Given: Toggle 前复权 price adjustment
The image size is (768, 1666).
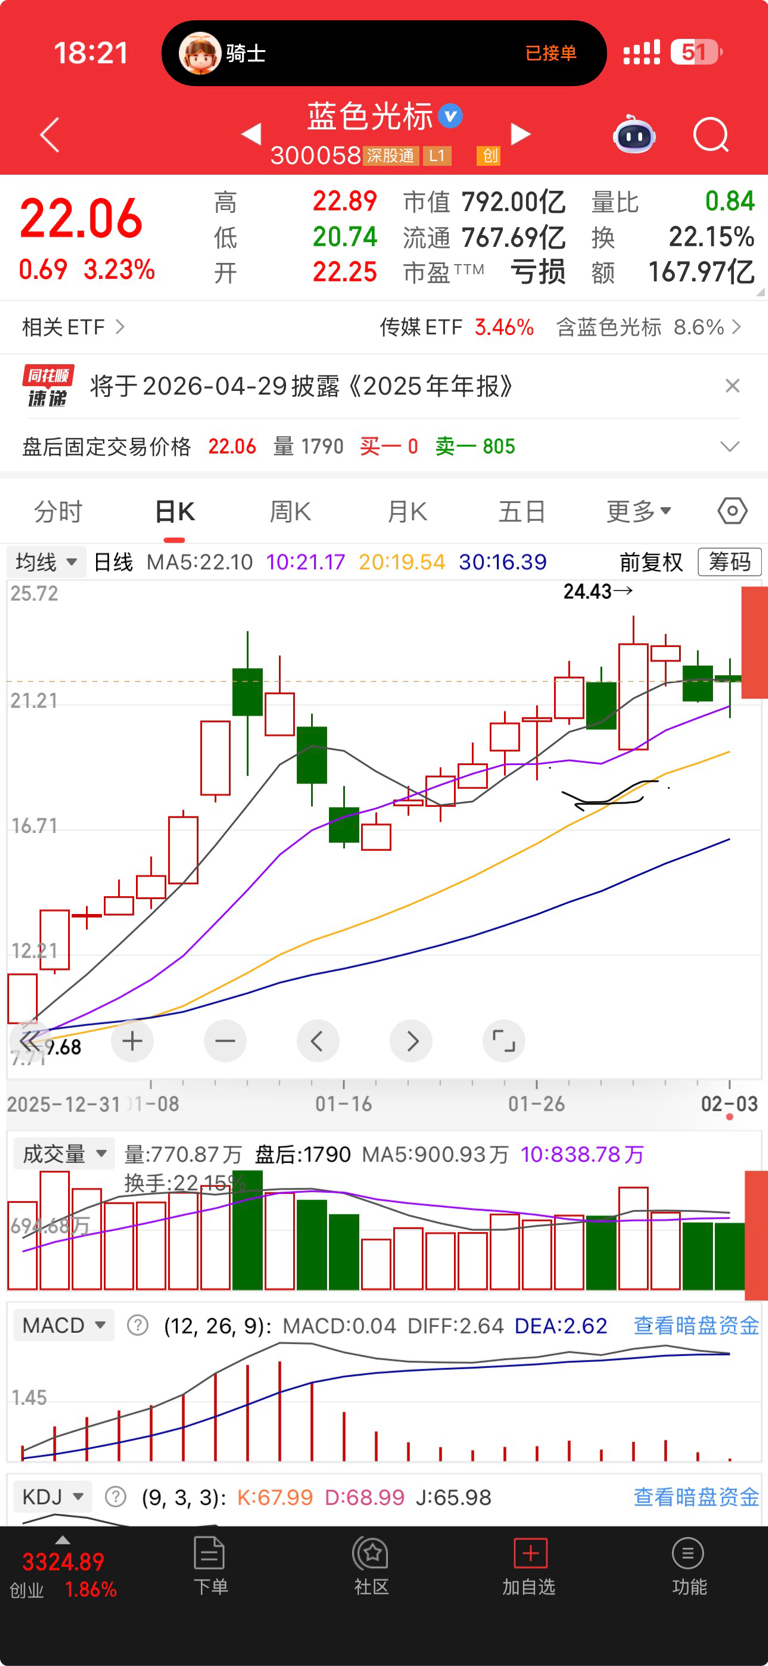Looking at the screenshot, I should (x=651, y=562).
